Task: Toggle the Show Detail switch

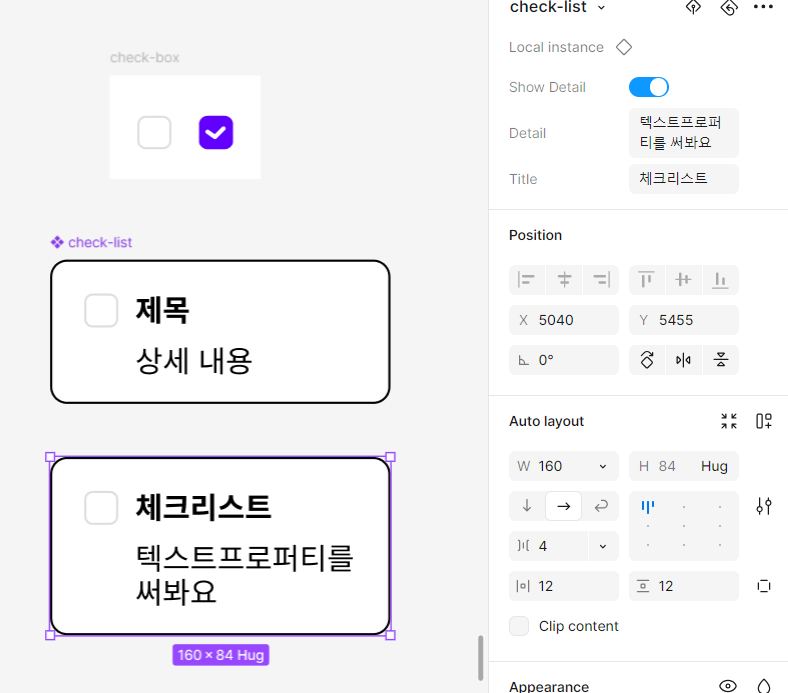Action: click(x=648, y=87)
